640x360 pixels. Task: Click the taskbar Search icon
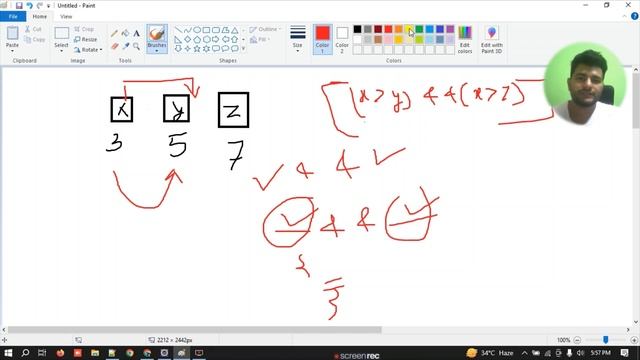click(25, 353)
